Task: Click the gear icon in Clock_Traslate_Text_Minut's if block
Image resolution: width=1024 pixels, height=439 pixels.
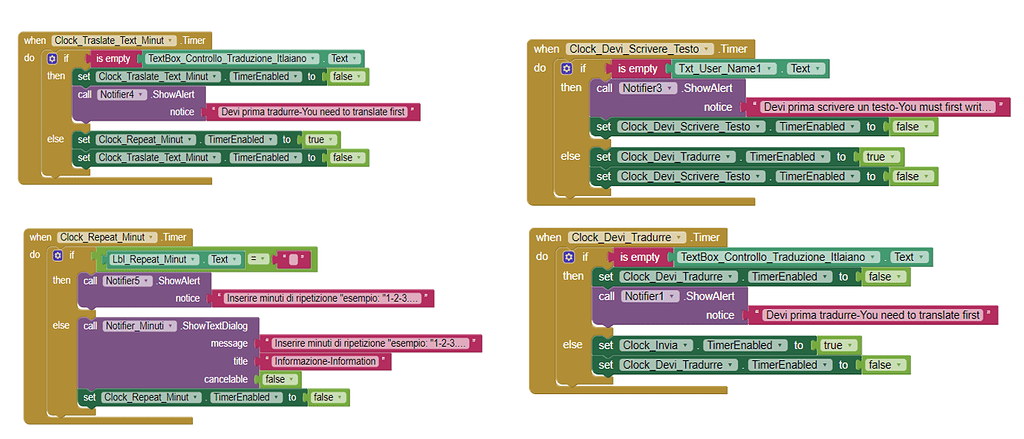Action: 53,59
